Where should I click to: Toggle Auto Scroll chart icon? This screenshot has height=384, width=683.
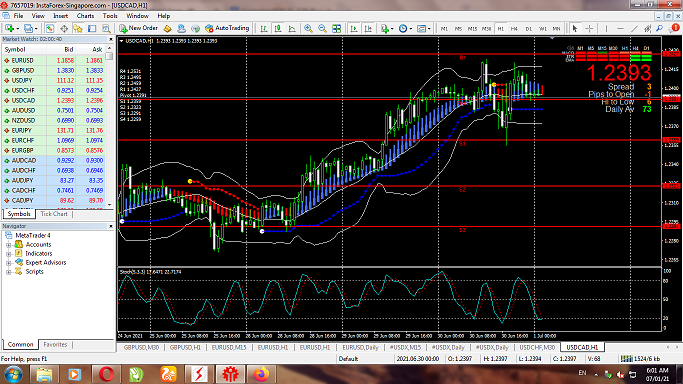click(354, 28)
